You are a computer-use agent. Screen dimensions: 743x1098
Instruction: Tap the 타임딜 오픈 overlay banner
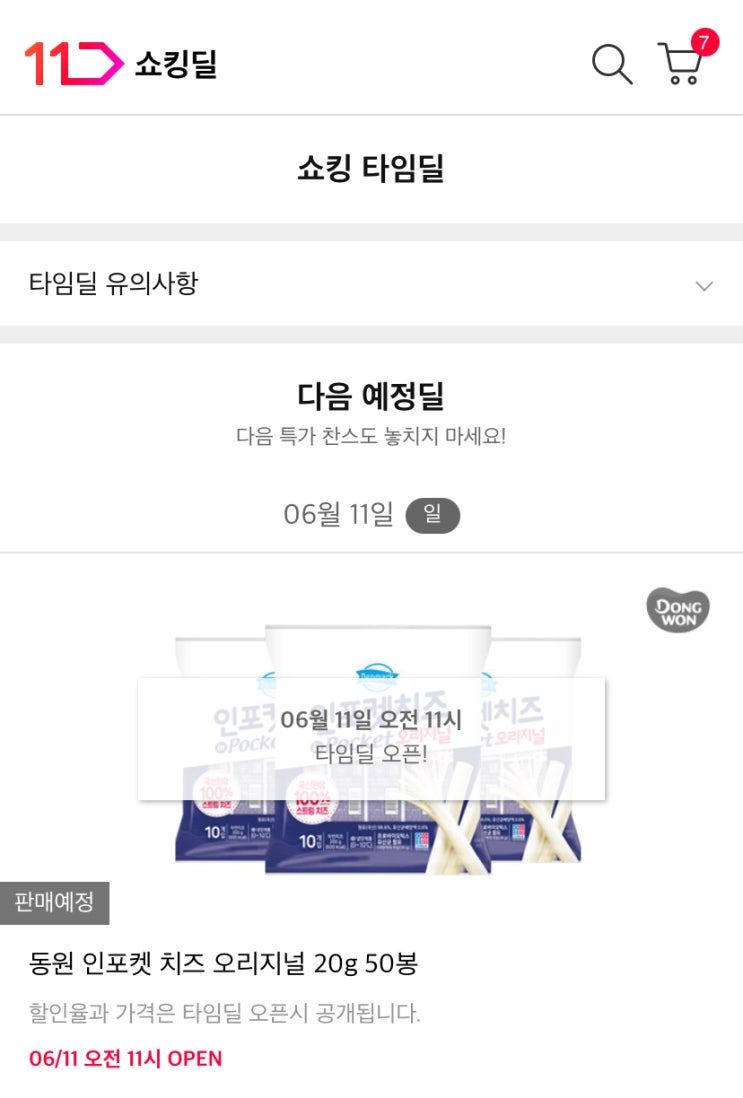pos(371,738)
